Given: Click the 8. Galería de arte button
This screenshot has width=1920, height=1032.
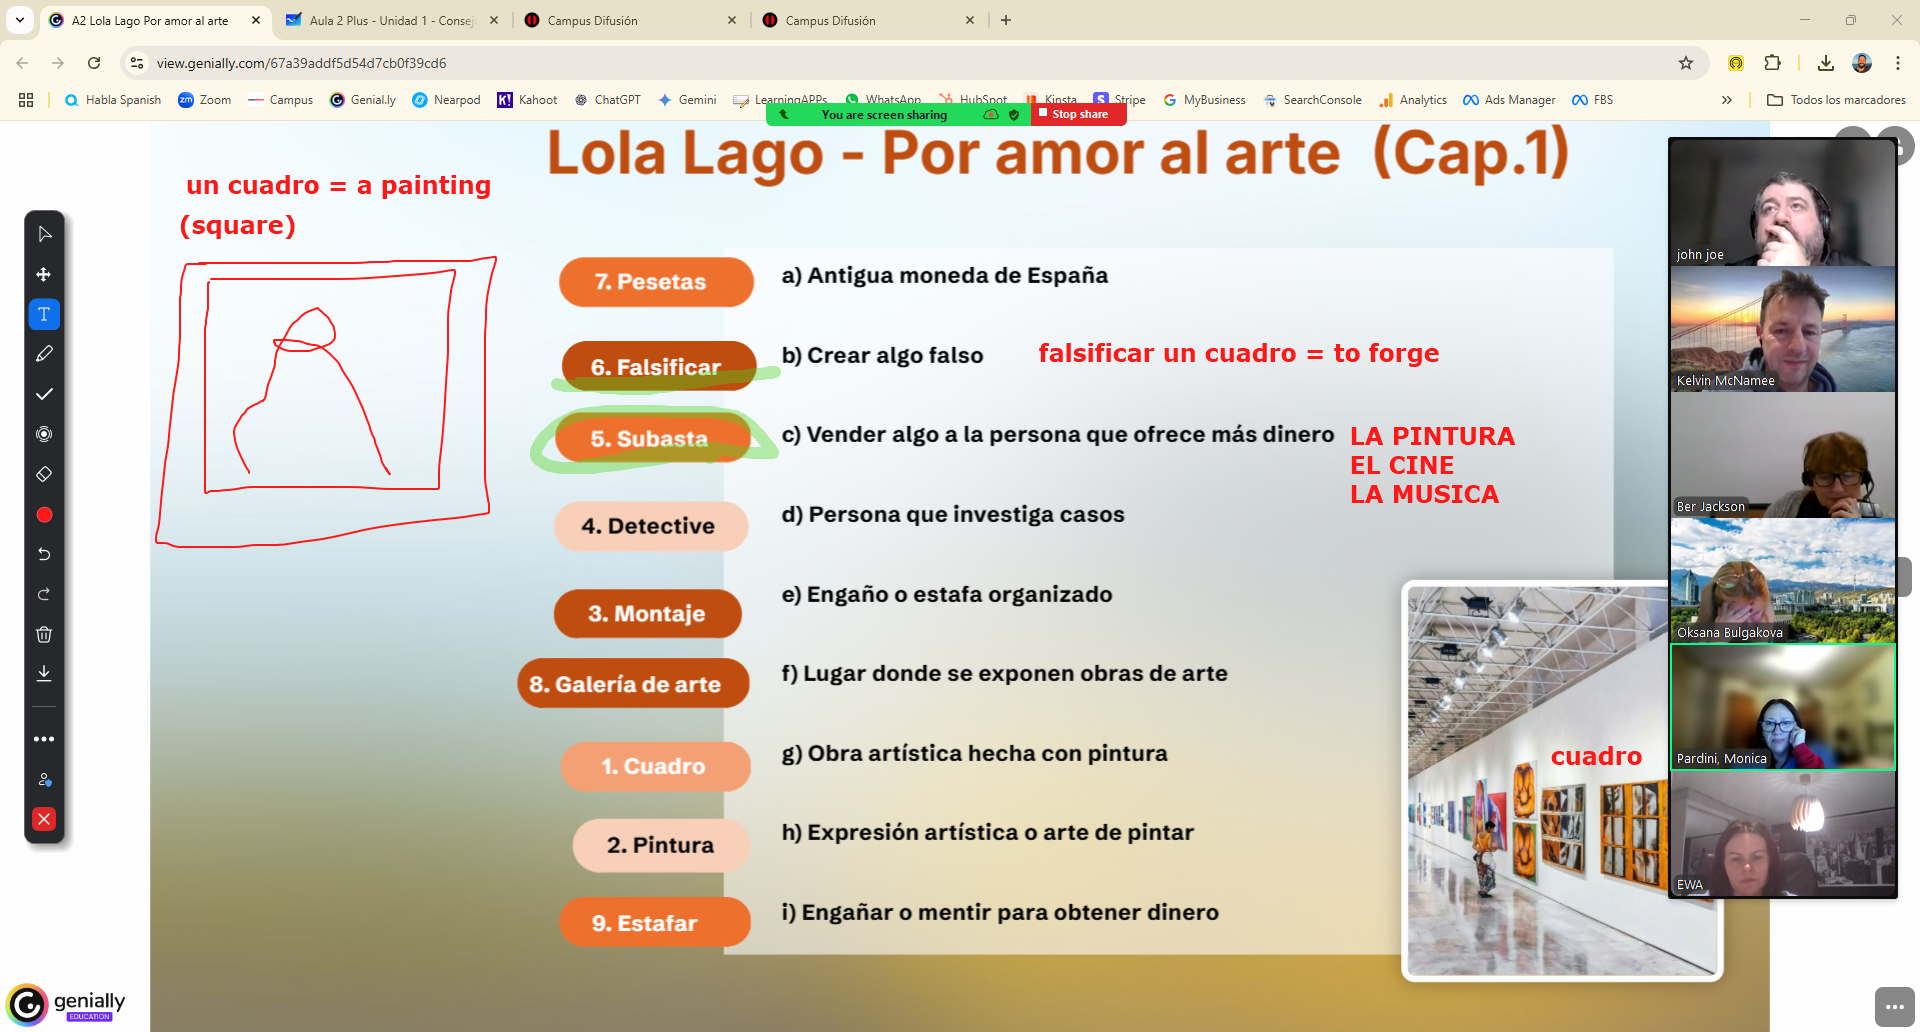Looking at the screenshot, I should tap(633, 684).
